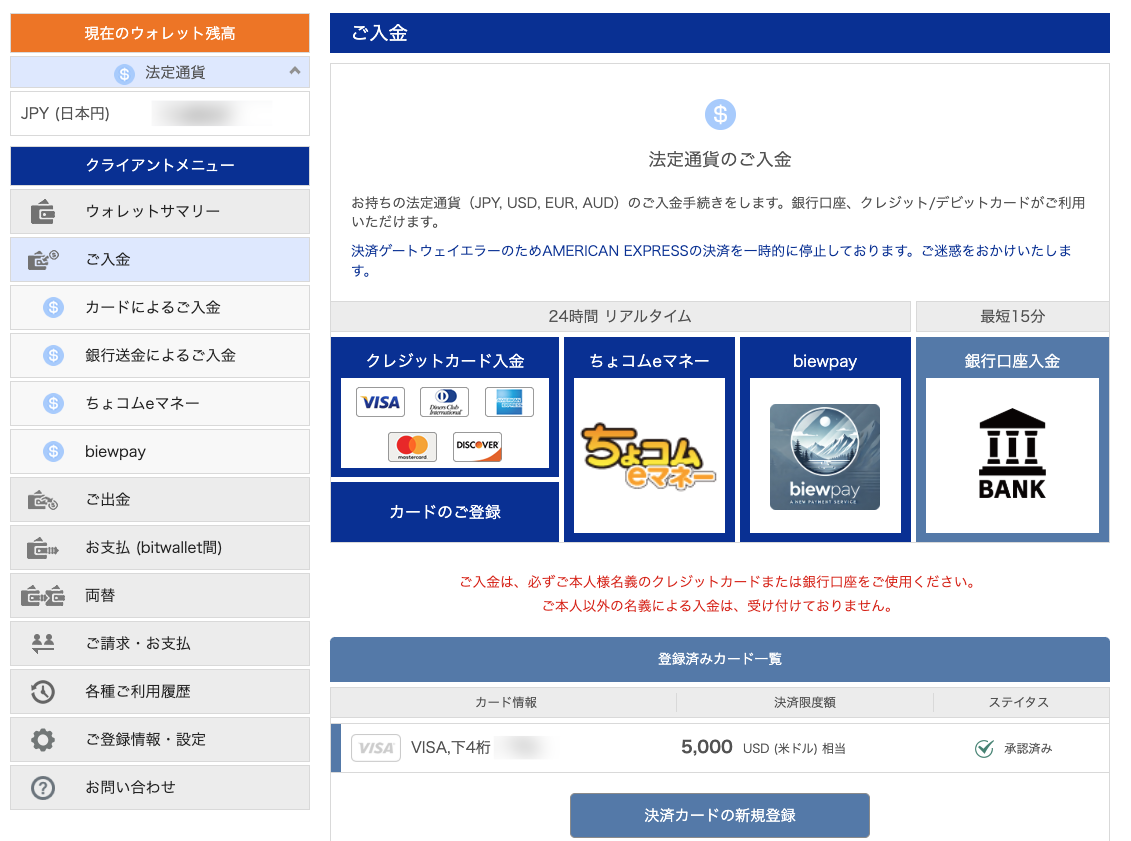This screenshot has height=841, width=1131.
Task: Click the history clock icon for 各種ご利用履歴
Action: pyautogui.click(x=43, y=692)
